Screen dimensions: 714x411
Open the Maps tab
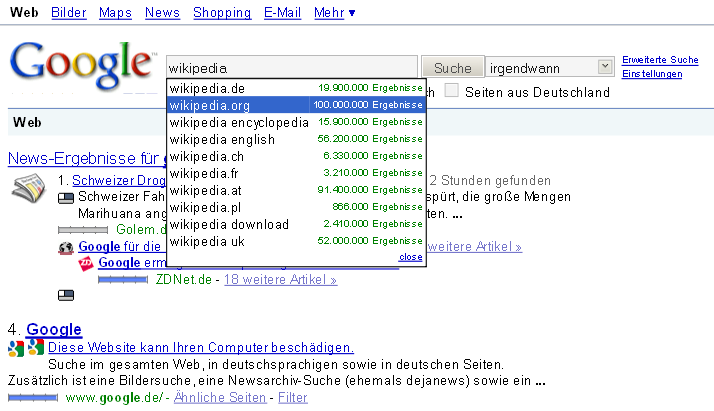click(115, 13)
